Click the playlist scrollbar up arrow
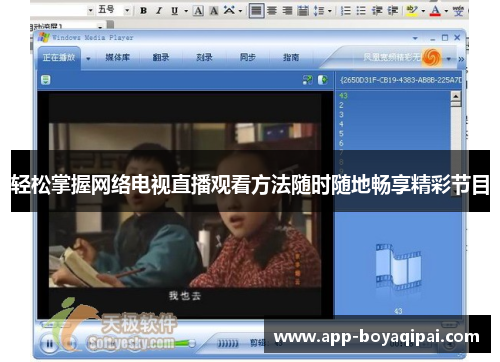 coord(456,96)
